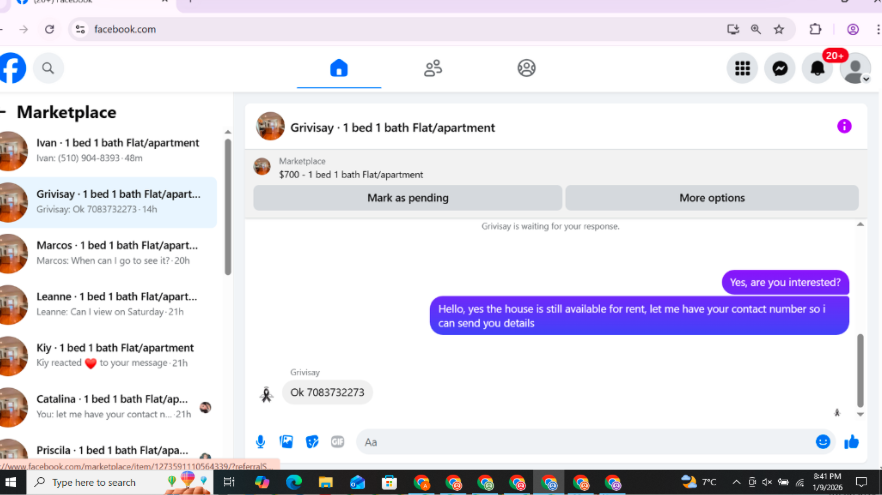The width and height of the screenshot is (882, 495).
Task: Open Leanne's conversation
Action: (x=108, y=304)
